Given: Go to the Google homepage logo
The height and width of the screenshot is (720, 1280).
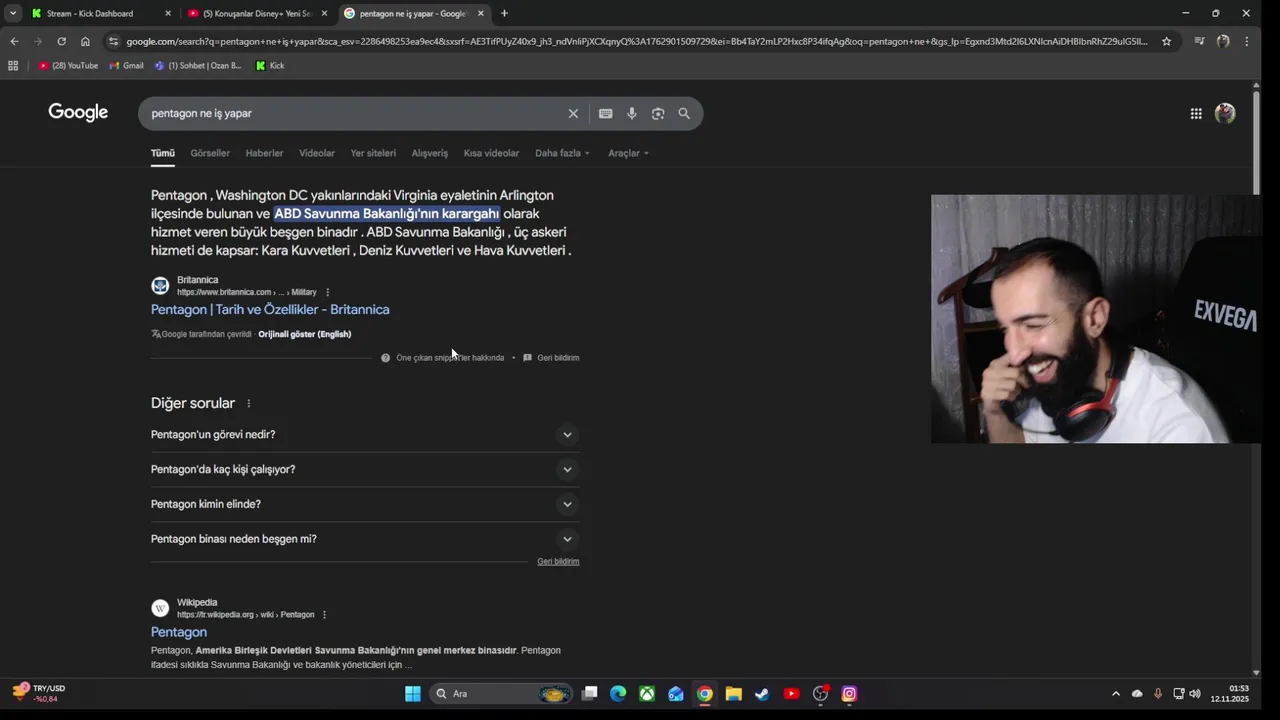Looking at the screenshot, I should (x=78, y=113).
